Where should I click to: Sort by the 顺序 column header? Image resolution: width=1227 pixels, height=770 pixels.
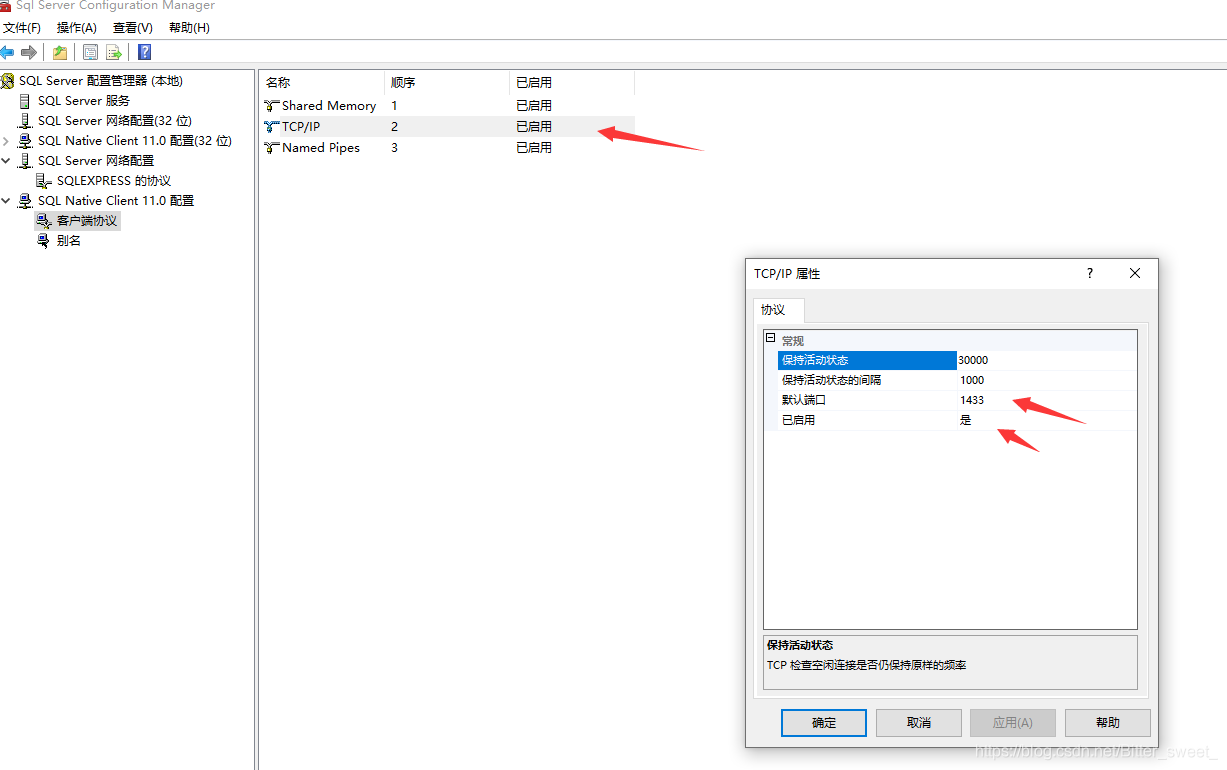pos(447,83)
